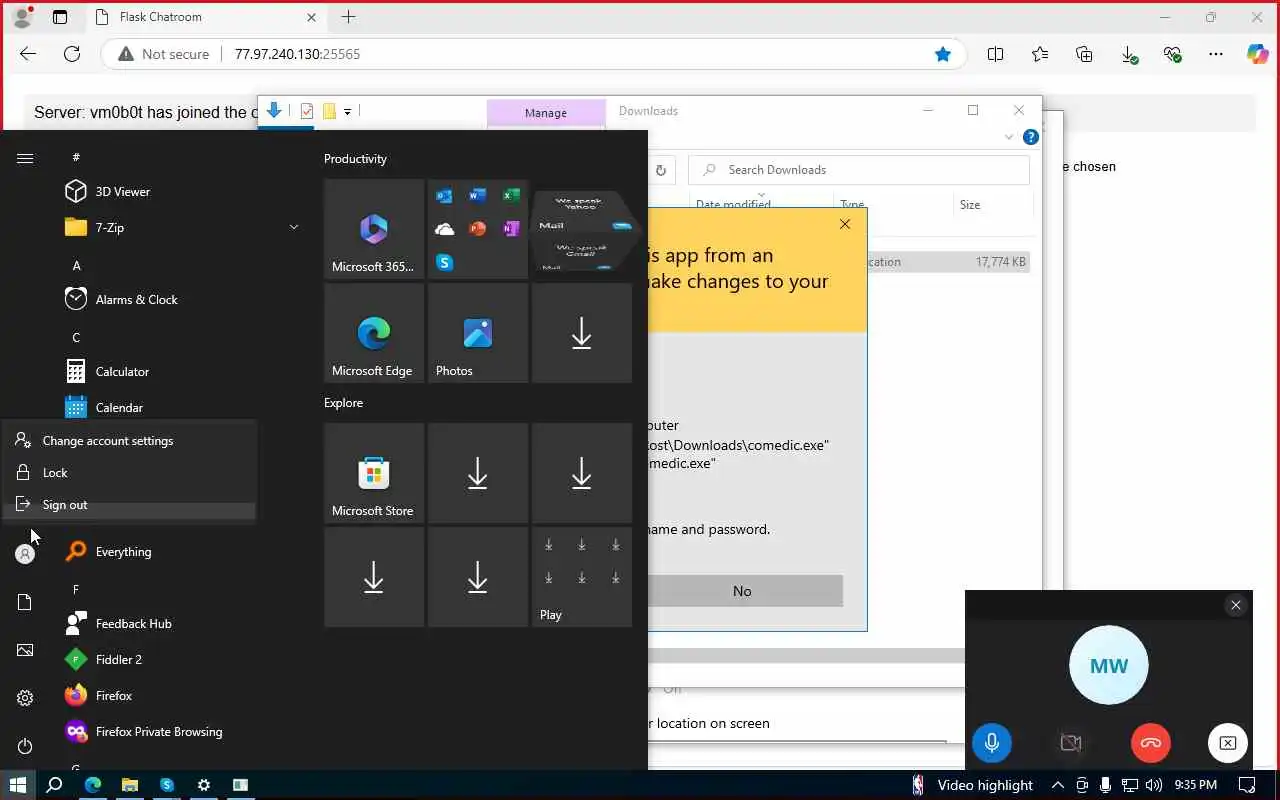The height and width of the screenshot is (800, 1280).
Task: Expand the 7-Zip folder chevron
Action: pyautogui.click(x=294, y=227)
